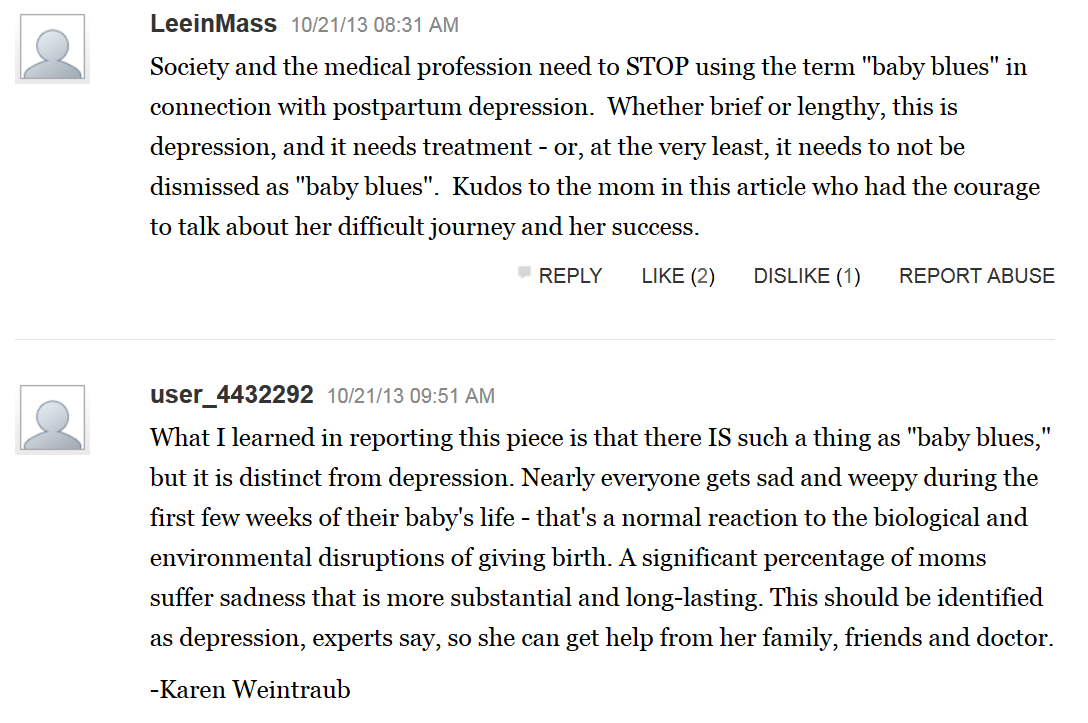Click the user_4432292 profile avatar
This screenshot has height=723, width=1088.
(x=52, y=419)
